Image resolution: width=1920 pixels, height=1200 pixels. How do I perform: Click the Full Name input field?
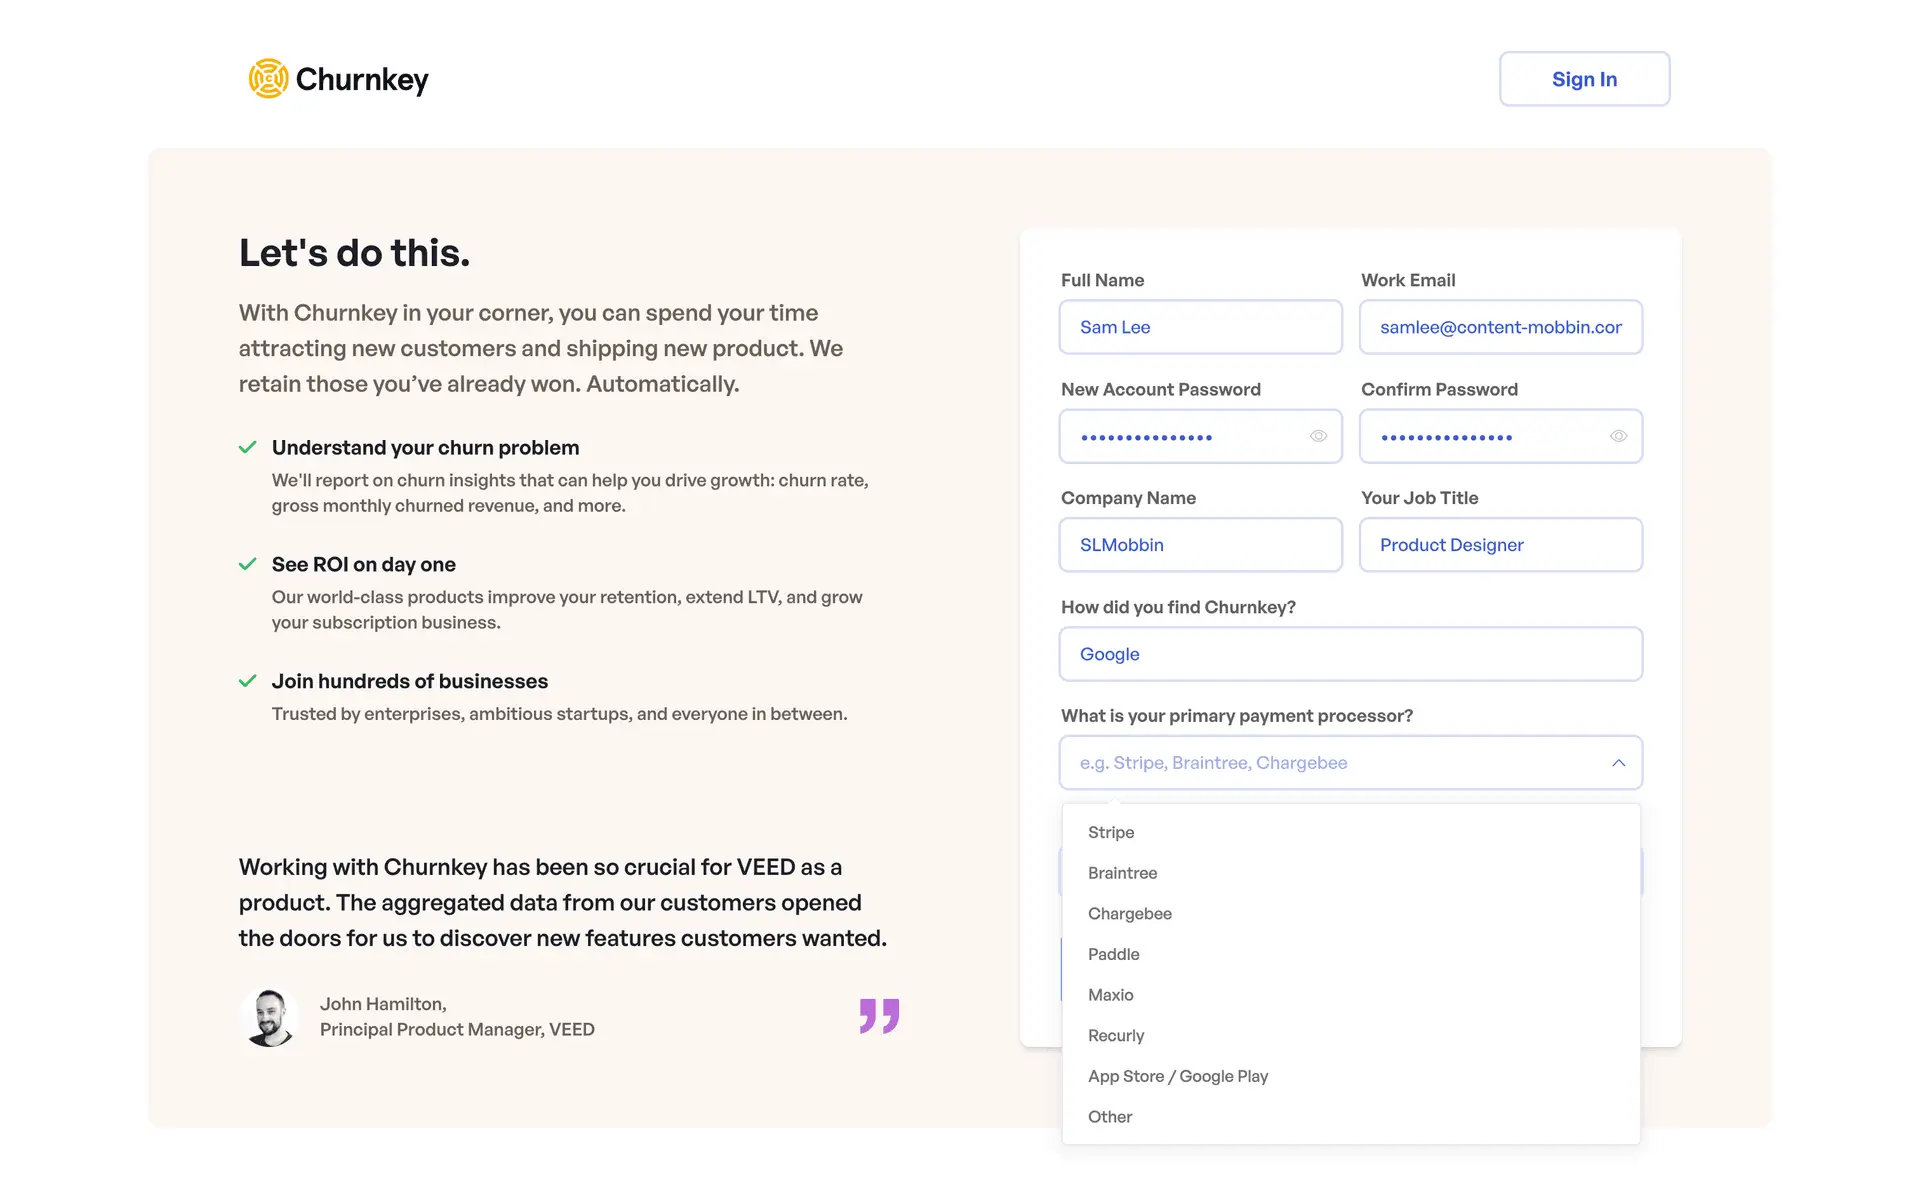(1200, 327)
